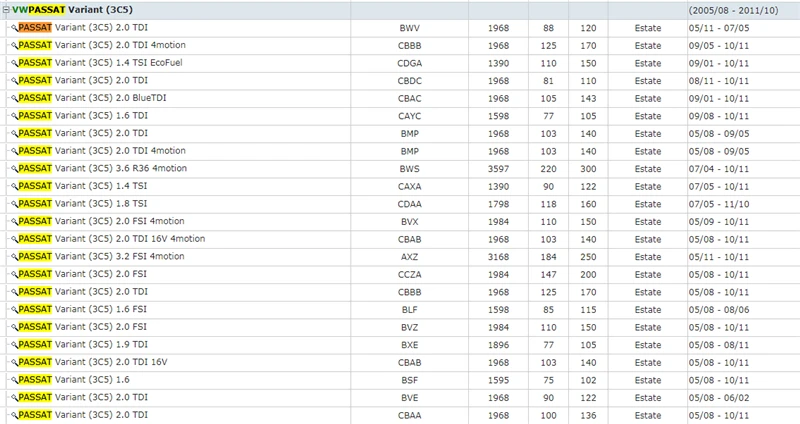Open the PASSAT Variant (3C5) 1.9 TDI entry
800x424 pixels.
[x=83, y=344]
